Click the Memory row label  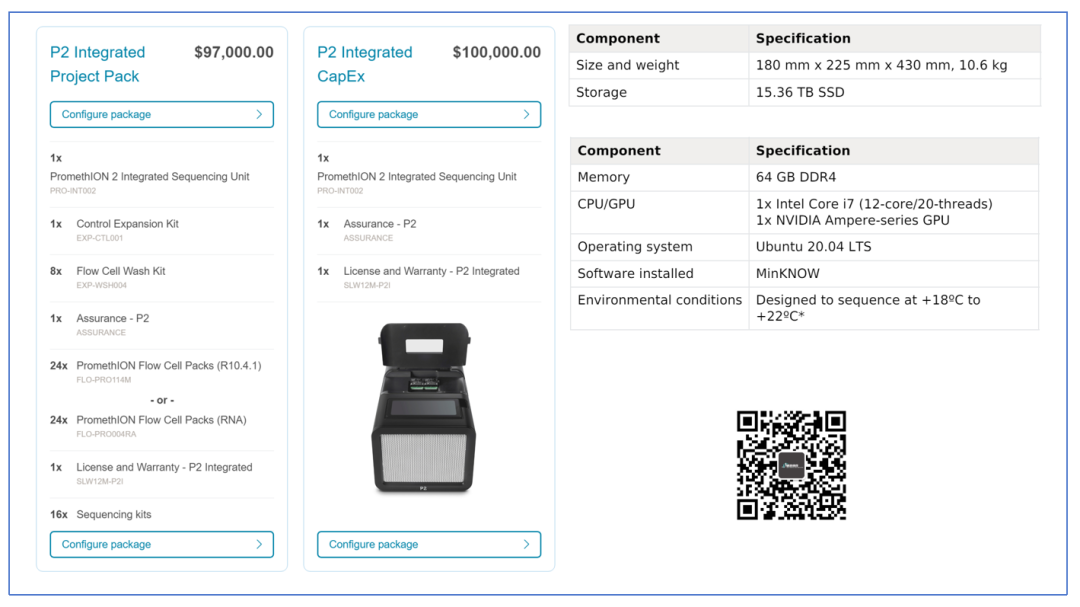click(603, 177)
